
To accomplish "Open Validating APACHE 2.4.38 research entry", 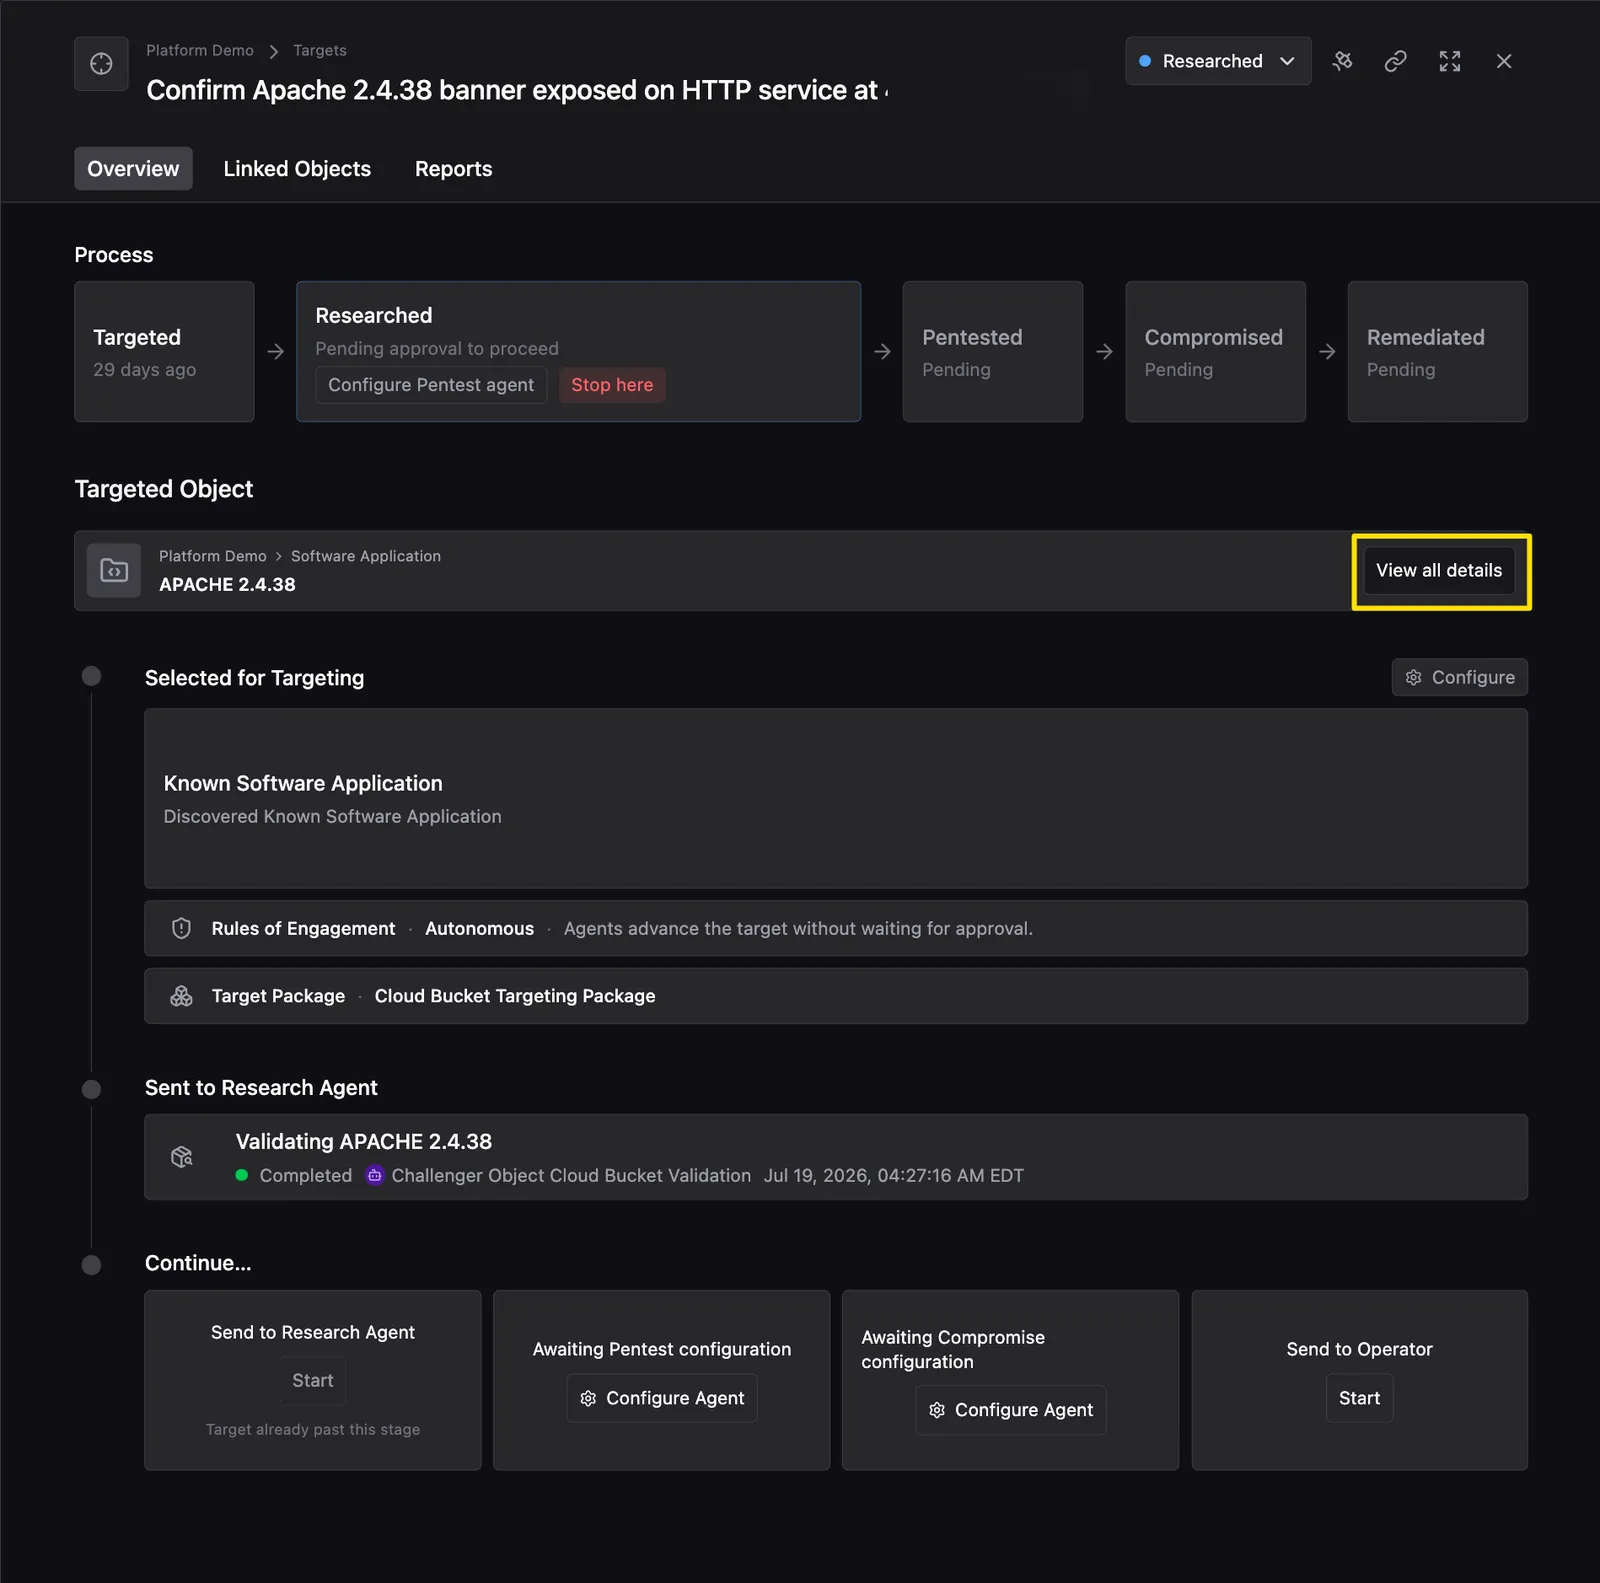I will pyautogui.click(x=835, y=1157).
